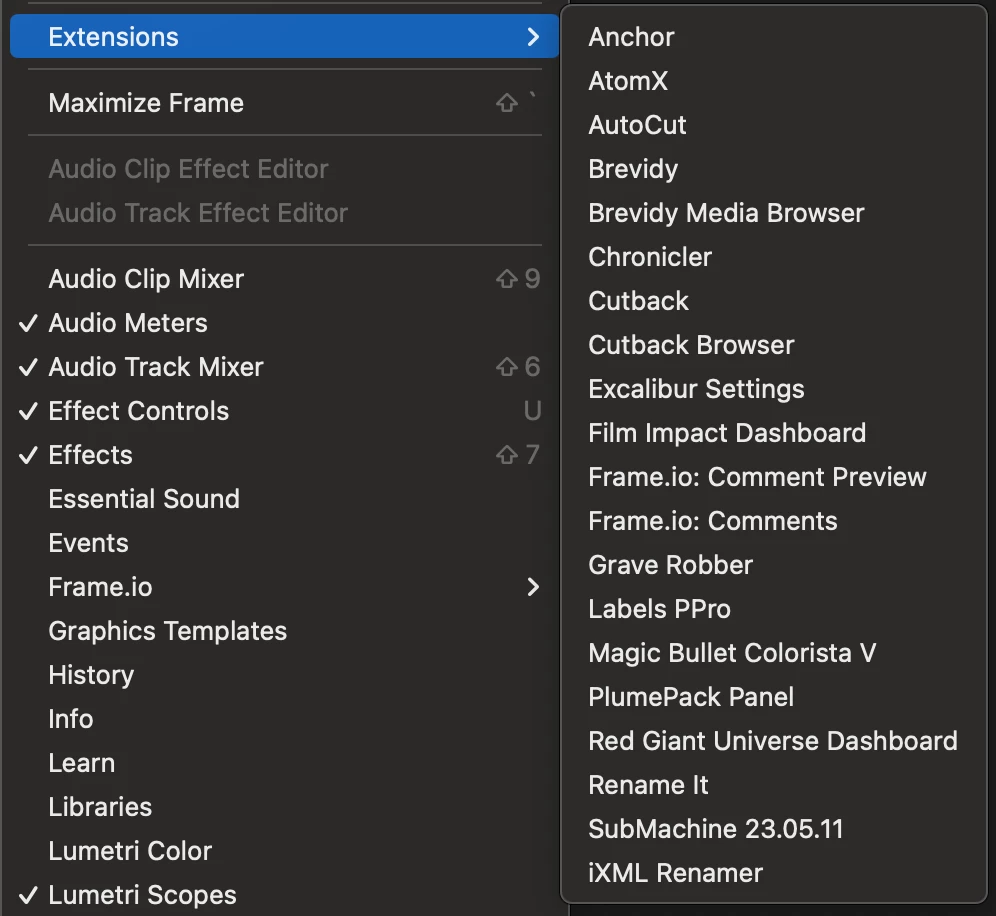Open Excalibur Settings extension

pyautogui.click(x=774, y=389)
